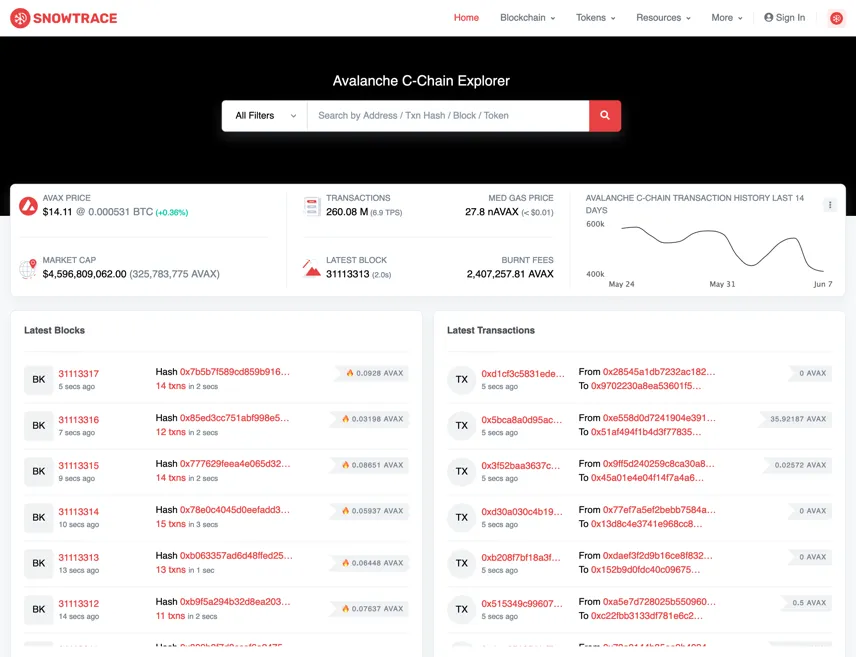Open the Tokens menu
This screenshot has width=856, height=657.
coord(596,17)
